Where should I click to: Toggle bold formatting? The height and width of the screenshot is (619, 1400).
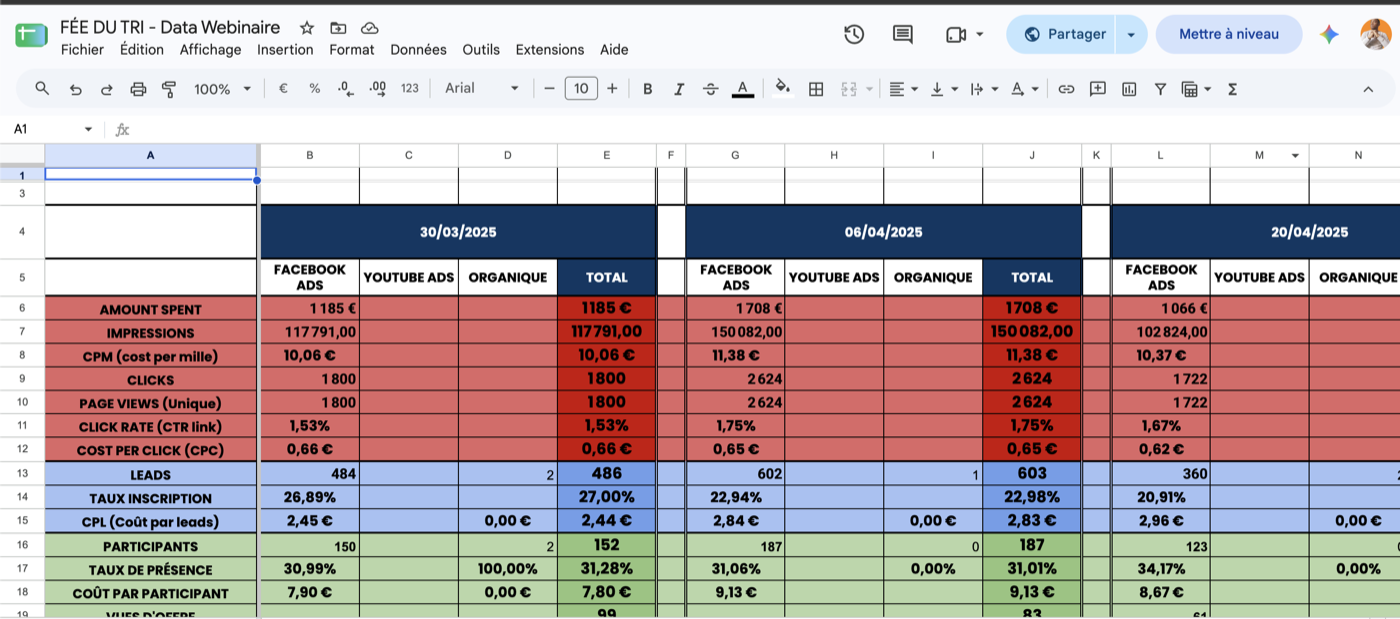click(x=647, y=89)
